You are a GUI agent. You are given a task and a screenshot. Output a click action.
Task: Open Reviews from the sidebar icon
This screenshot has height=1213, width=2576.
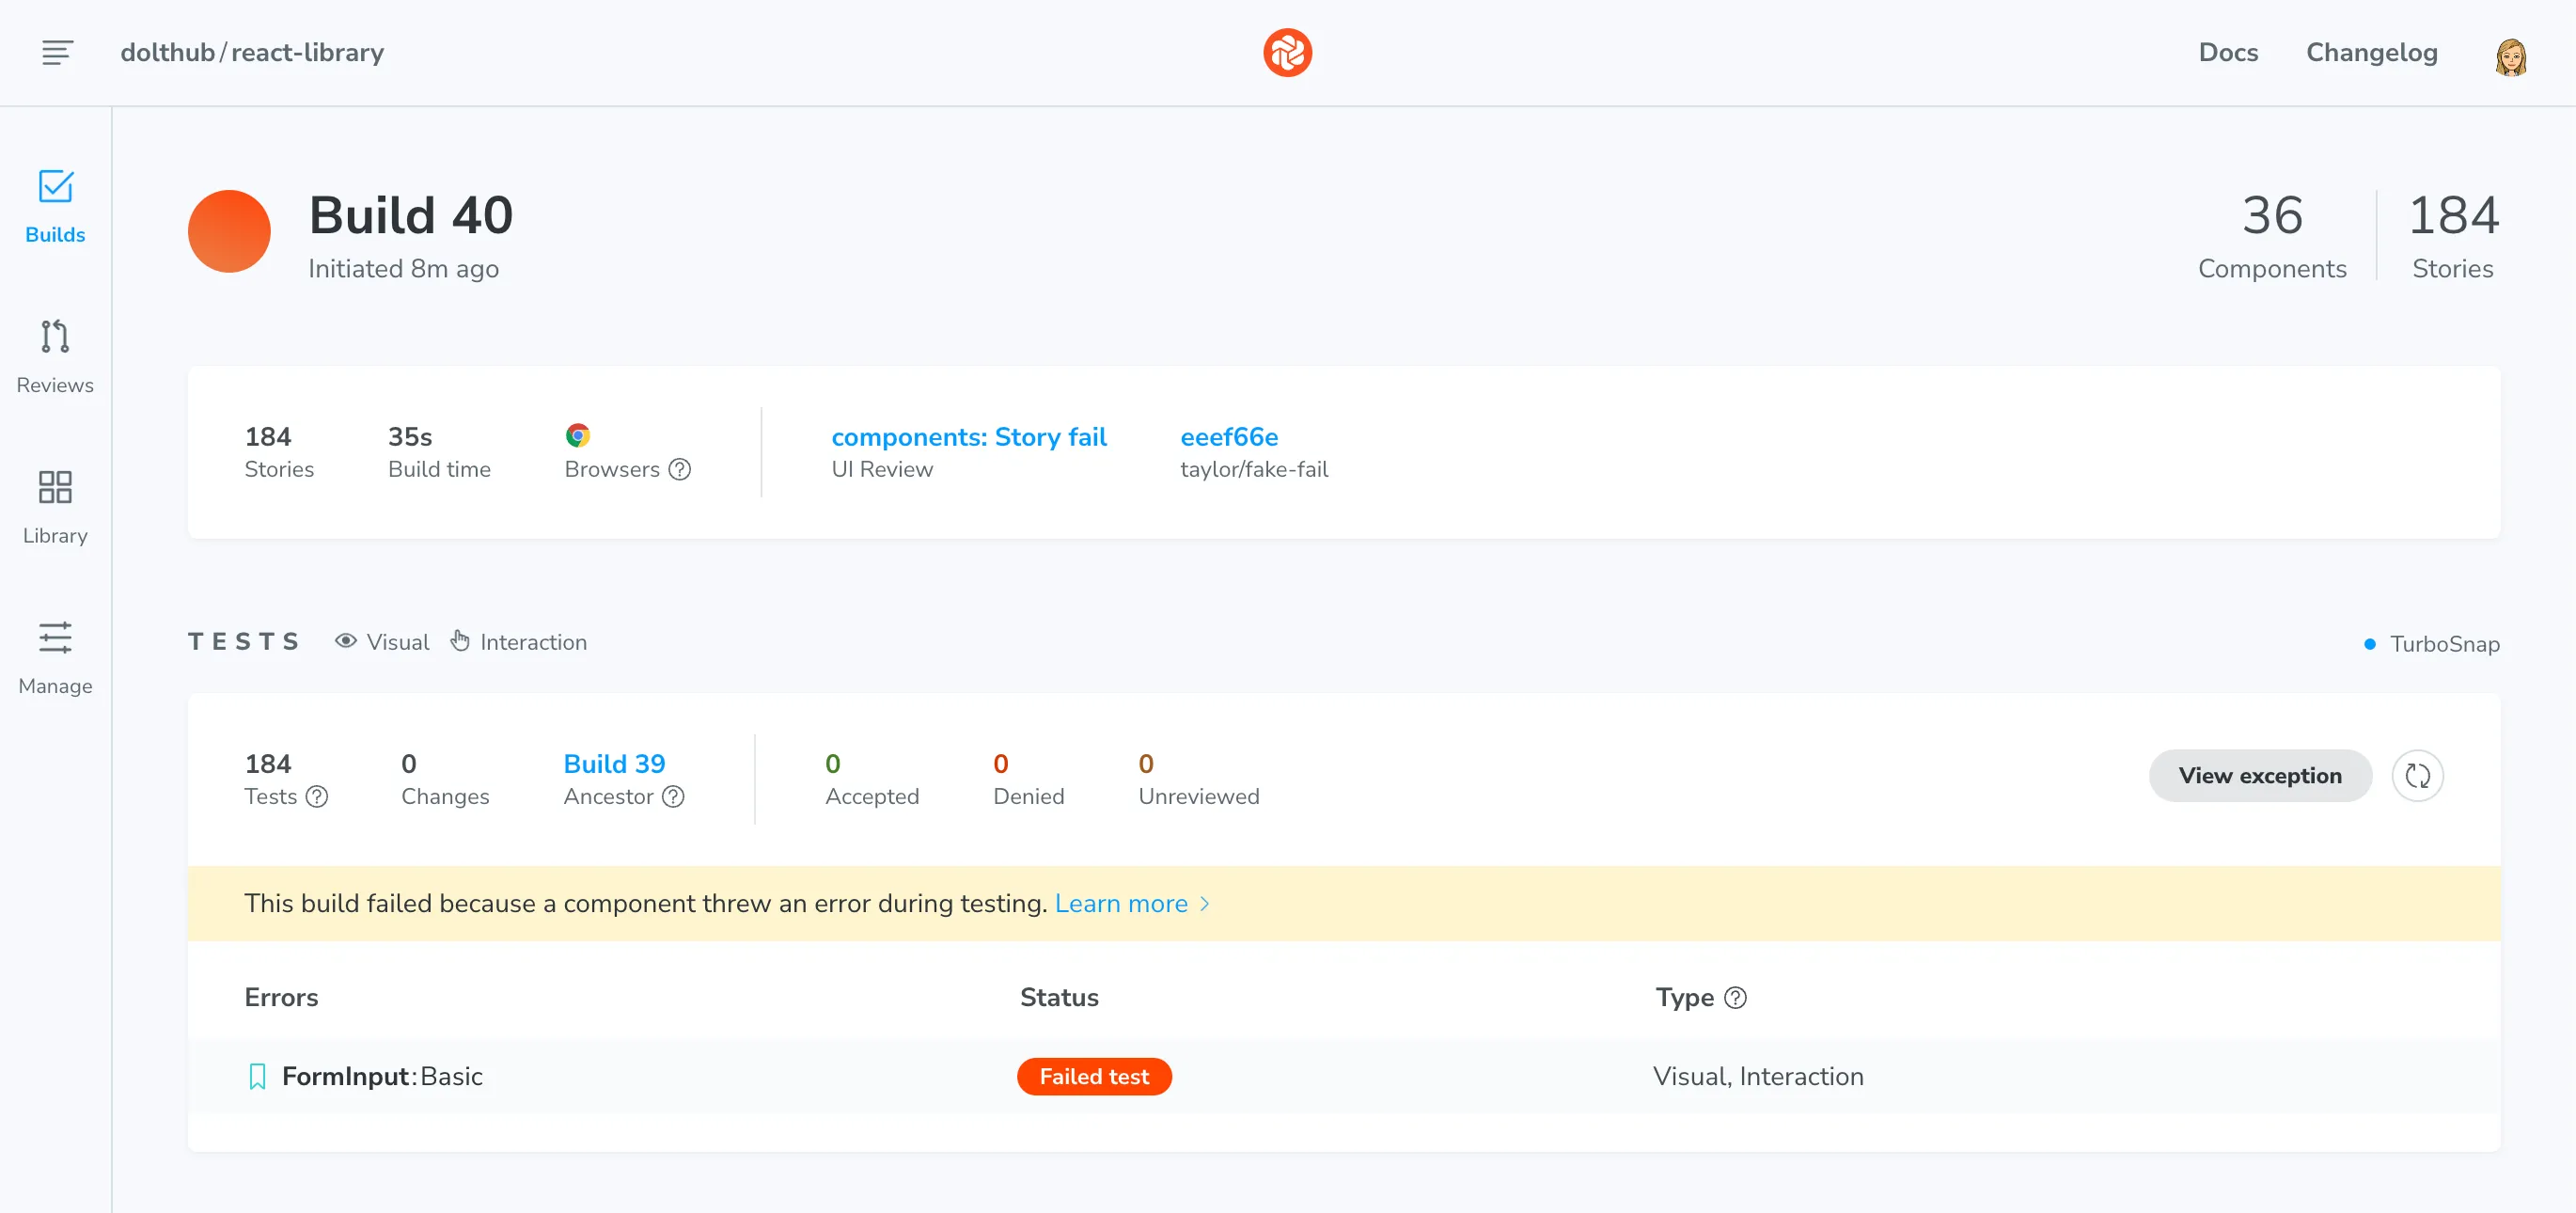coord(55,338)
